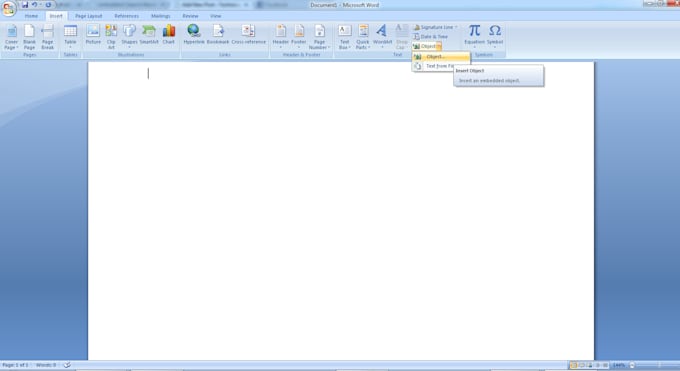The width and height of the screenshot is (680, 371).
Task: Insert a Cover Page from ribbon
Action: (12, 37)
